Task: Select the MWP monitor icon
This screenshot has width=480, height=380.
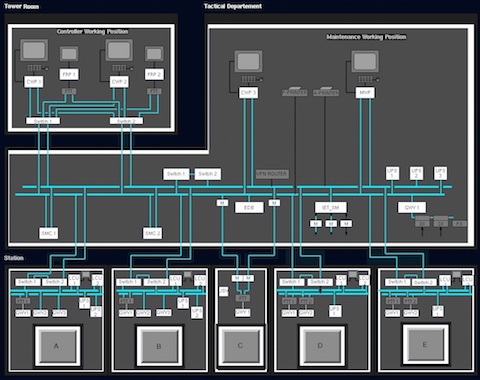Action: coord(365,61)
